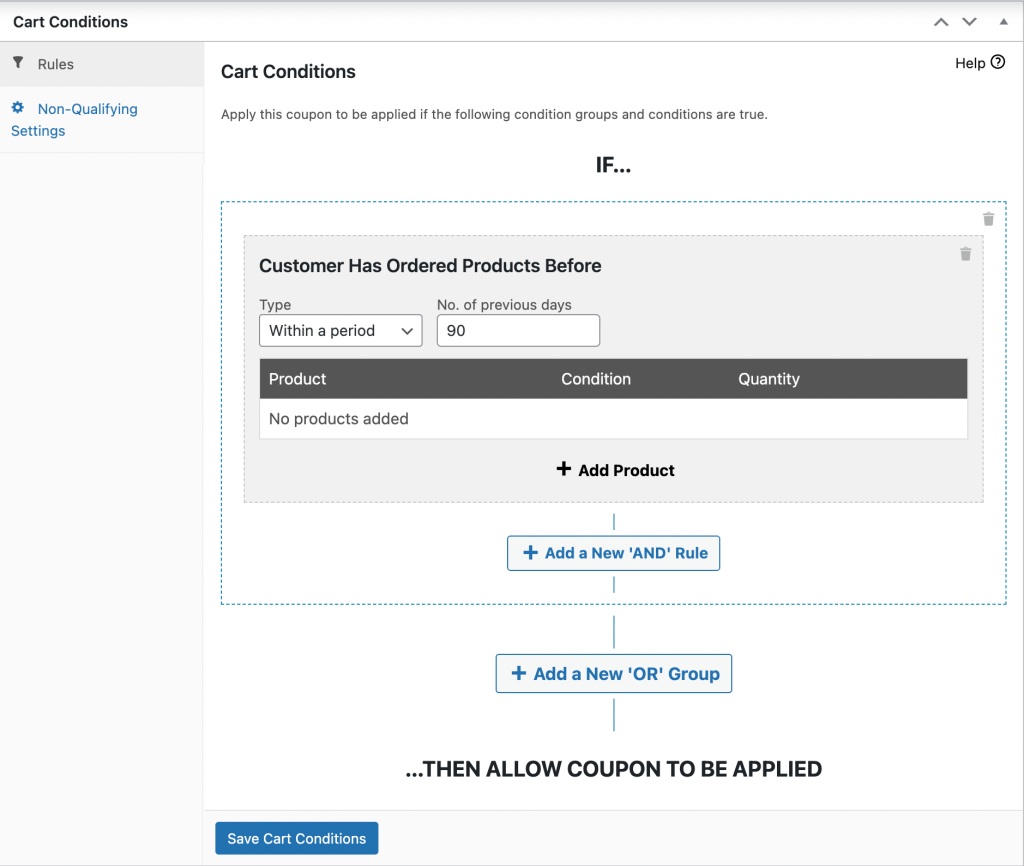Viewport: 1024px width, 866px height.
Task: Click the Quantity column header
Action: pyautogui.click(x=769, y=379)
